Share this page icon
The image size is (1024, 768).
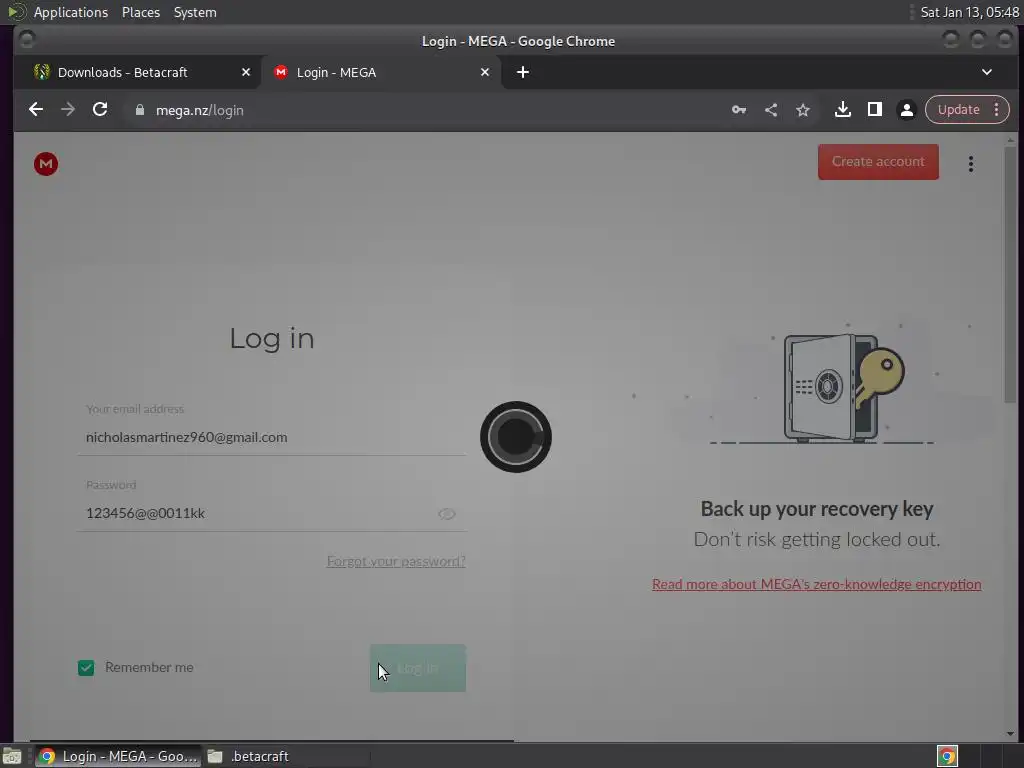click(771, 110)
